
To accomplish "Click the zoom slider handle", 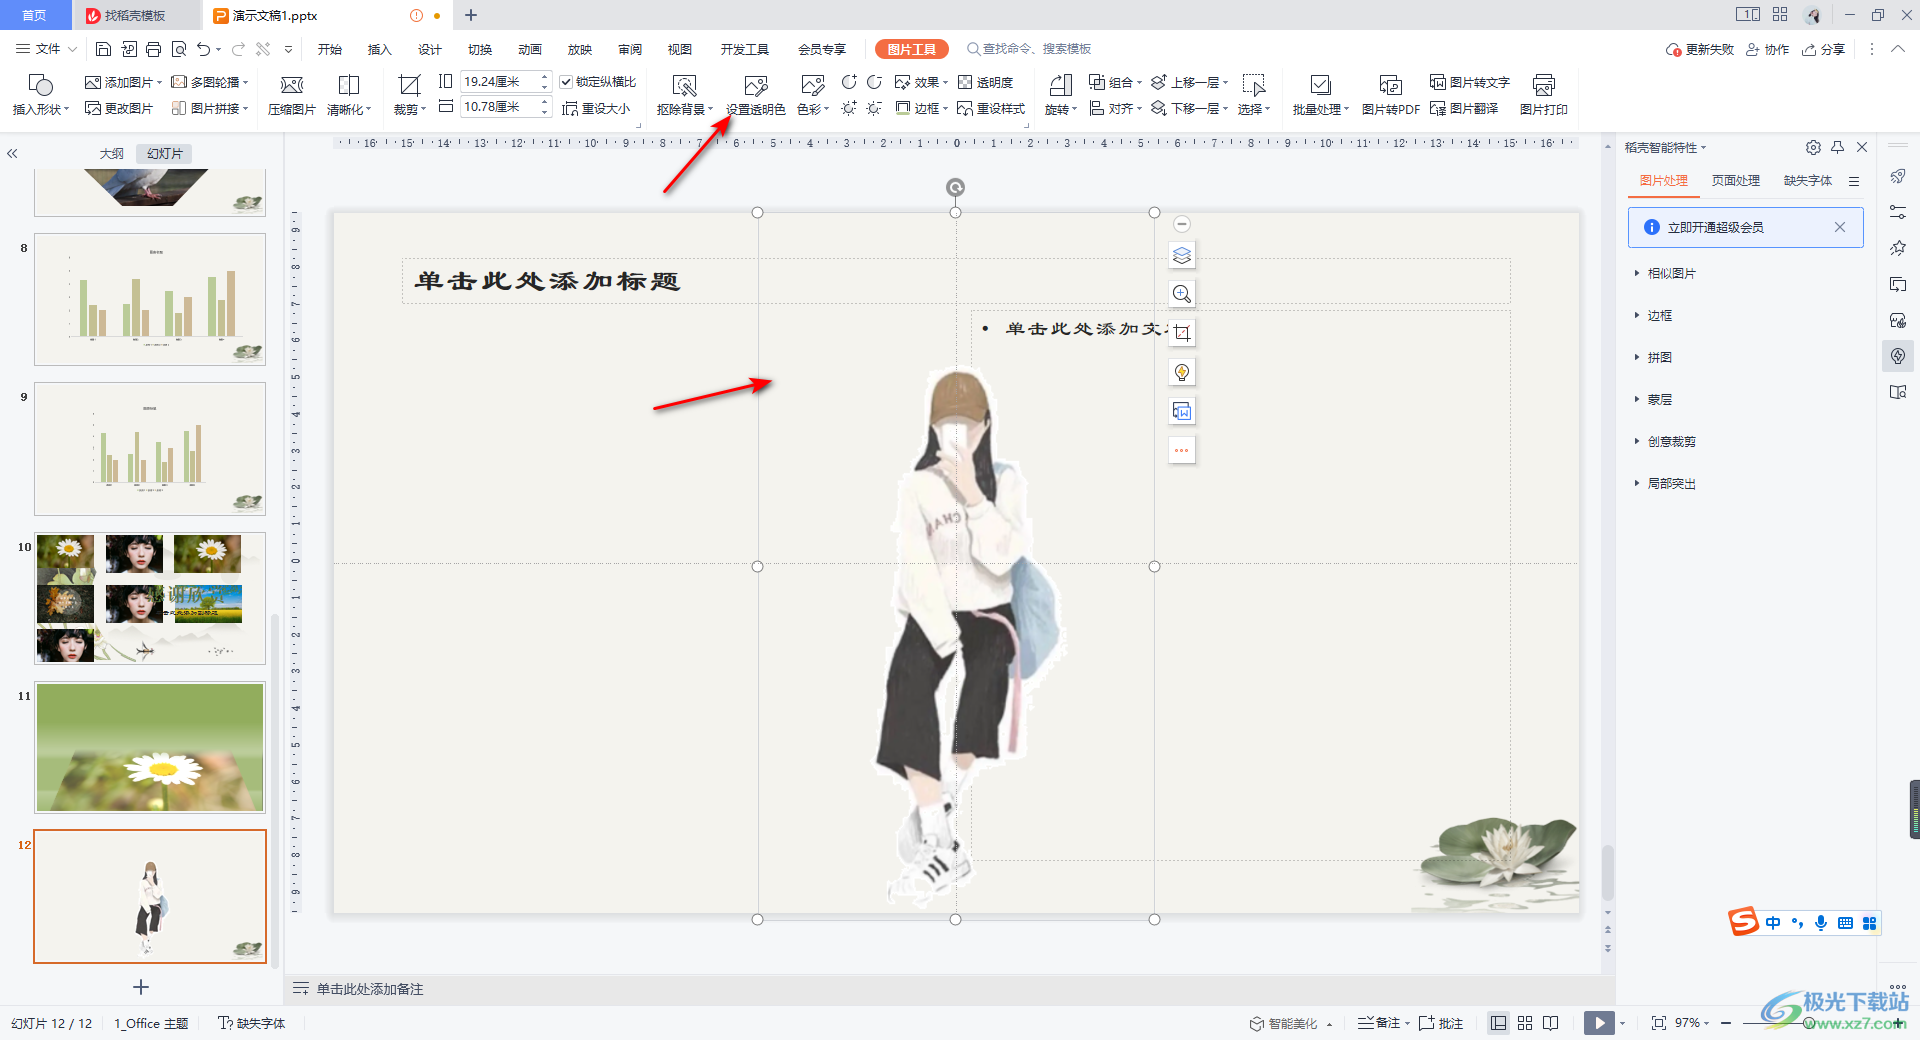I will pyautogui.click(x=1809, y=1023).
